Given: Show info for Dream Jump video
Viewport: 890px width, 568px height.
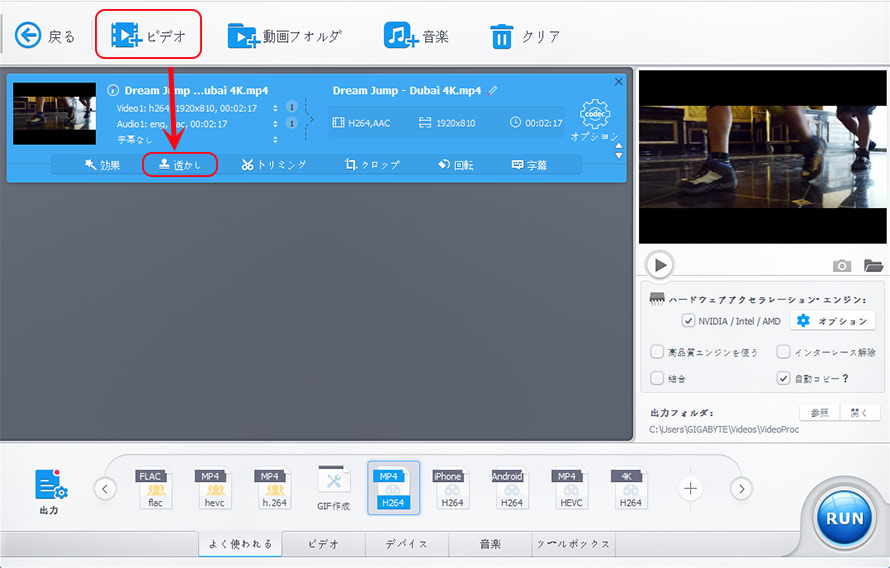Looking at the screenshot, I should (113, 90).
